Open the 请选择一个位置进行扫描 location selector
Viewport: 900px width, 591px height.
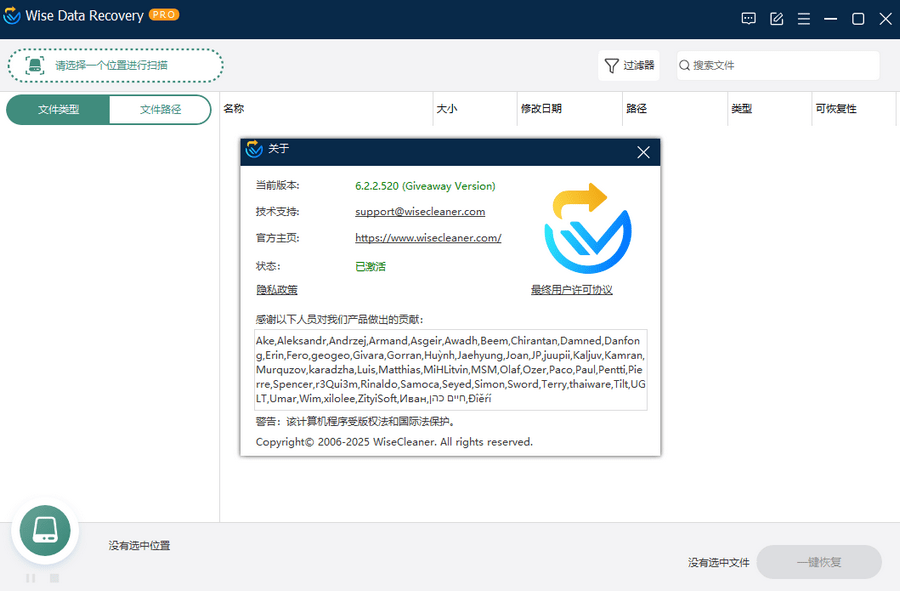(x=115, y=65)
